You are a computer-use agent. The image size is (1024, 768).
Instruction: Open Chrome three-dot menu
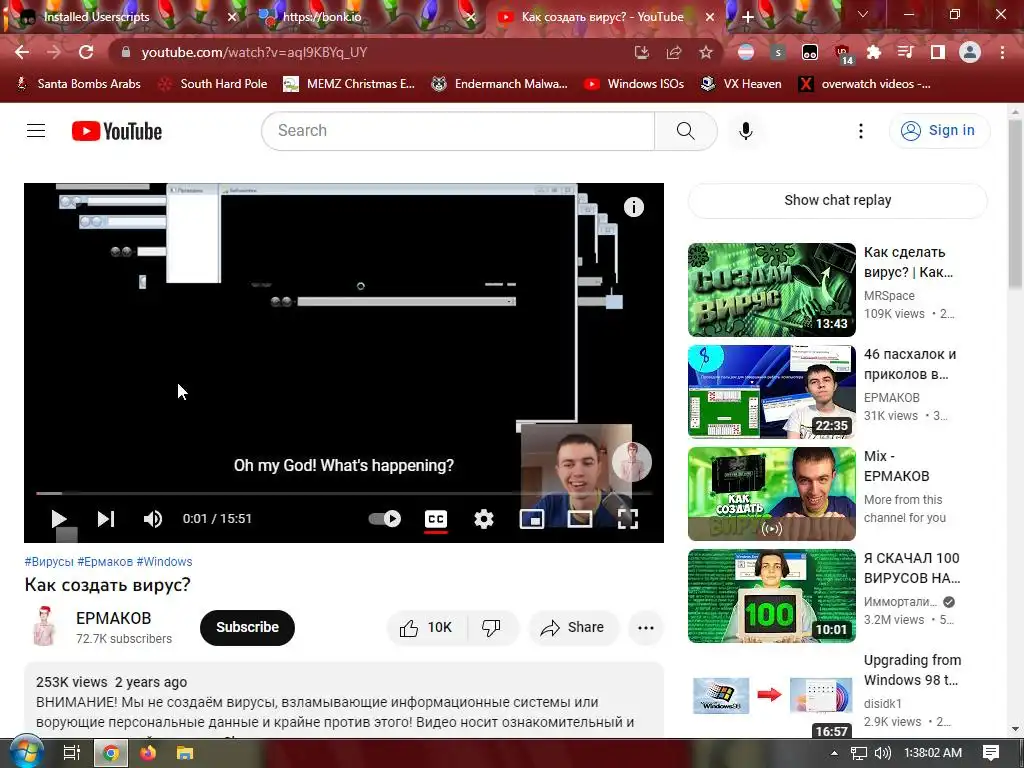point(1002,52)
